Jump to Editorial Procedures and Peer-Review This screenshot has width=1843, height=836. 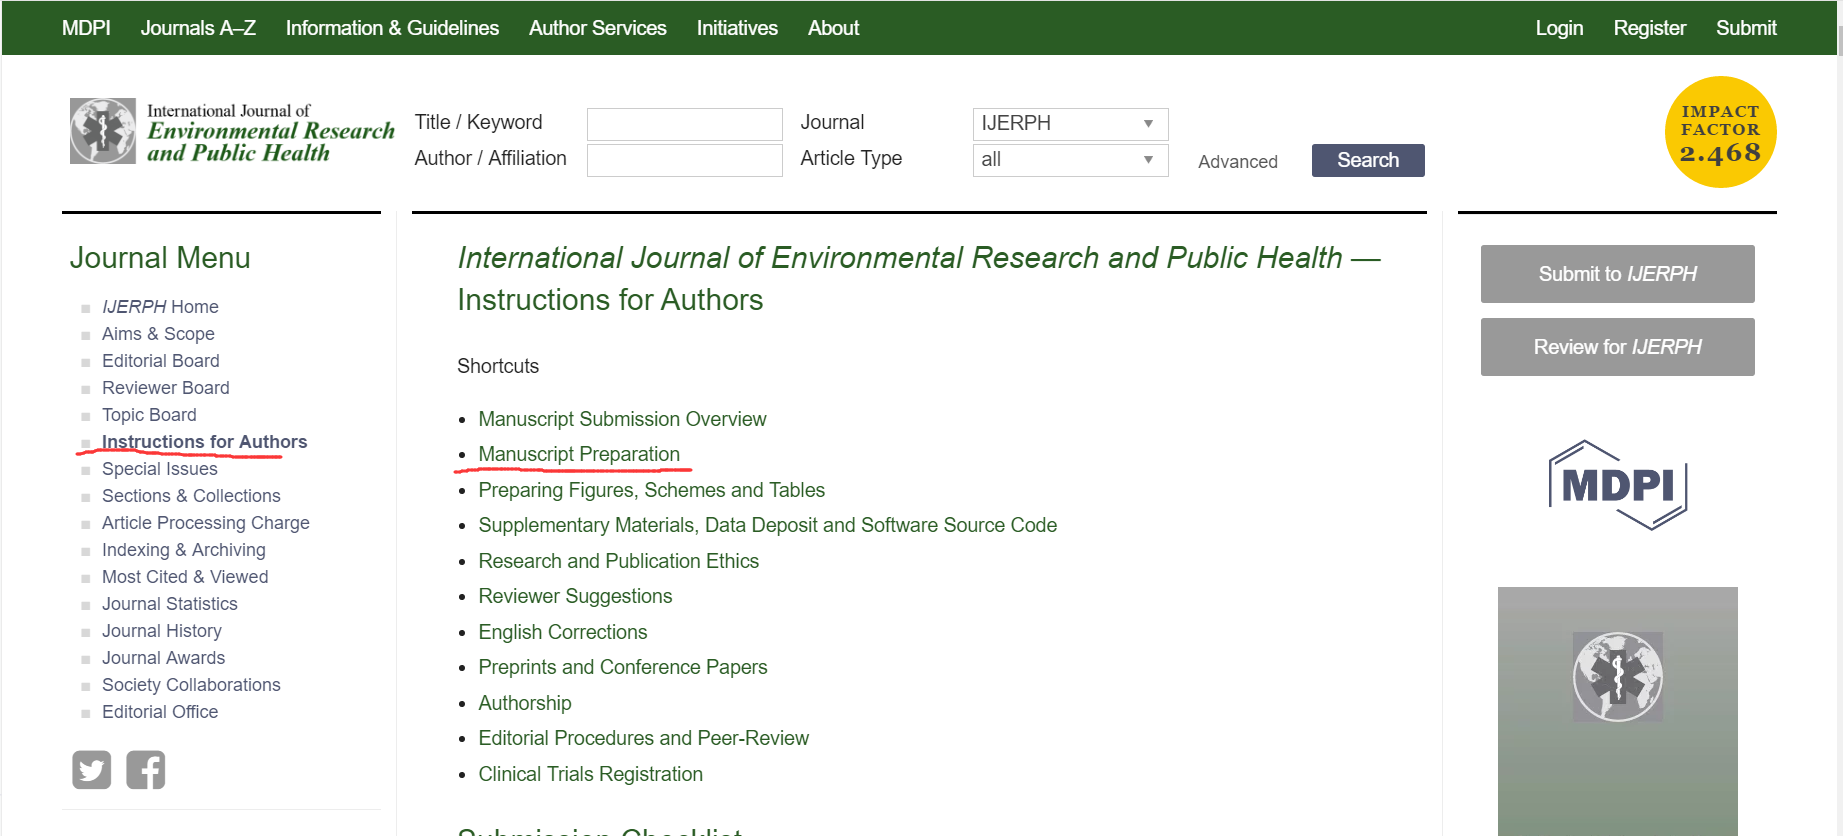click(643, 738)
